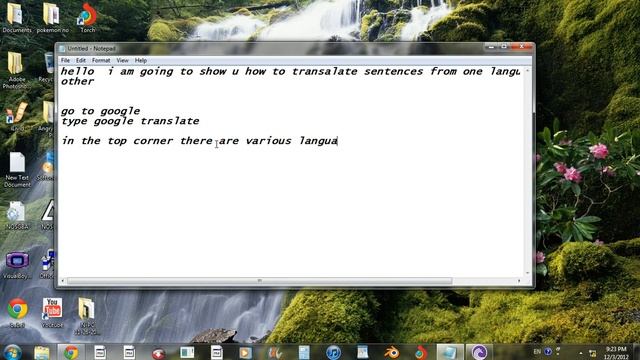640x360 pixels.
Task: Place cursor in 'type google translate' line
Action: point(130,121)
